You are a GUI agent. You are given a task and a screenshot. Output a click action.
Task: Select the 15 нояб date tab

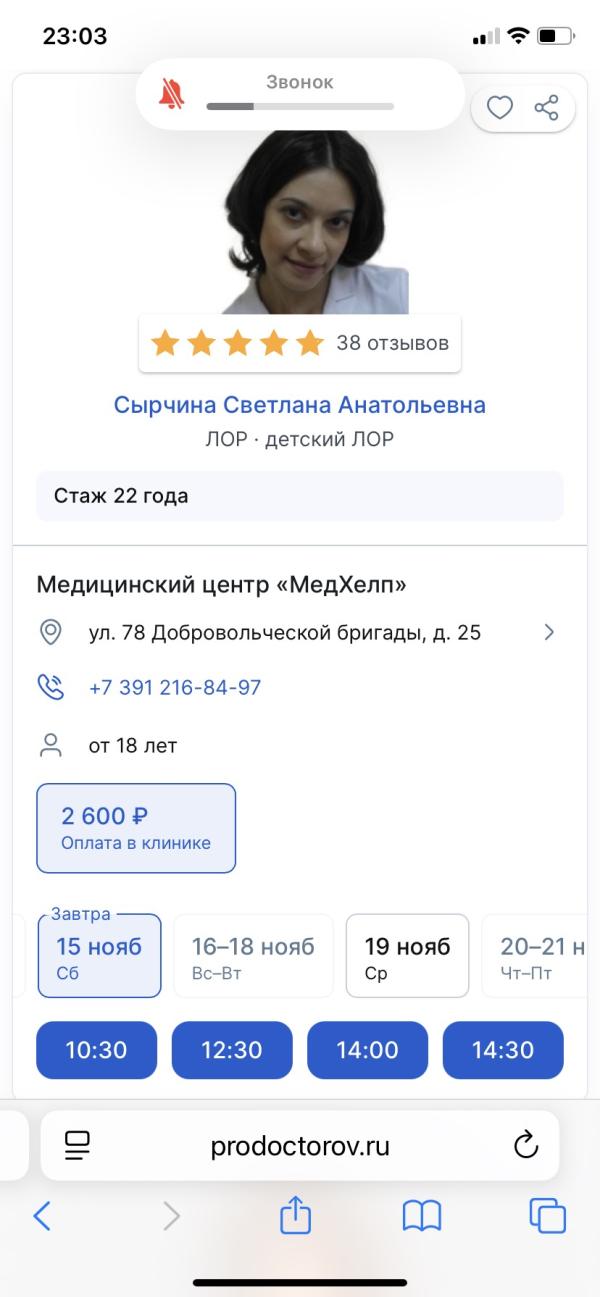pos(99,956)
